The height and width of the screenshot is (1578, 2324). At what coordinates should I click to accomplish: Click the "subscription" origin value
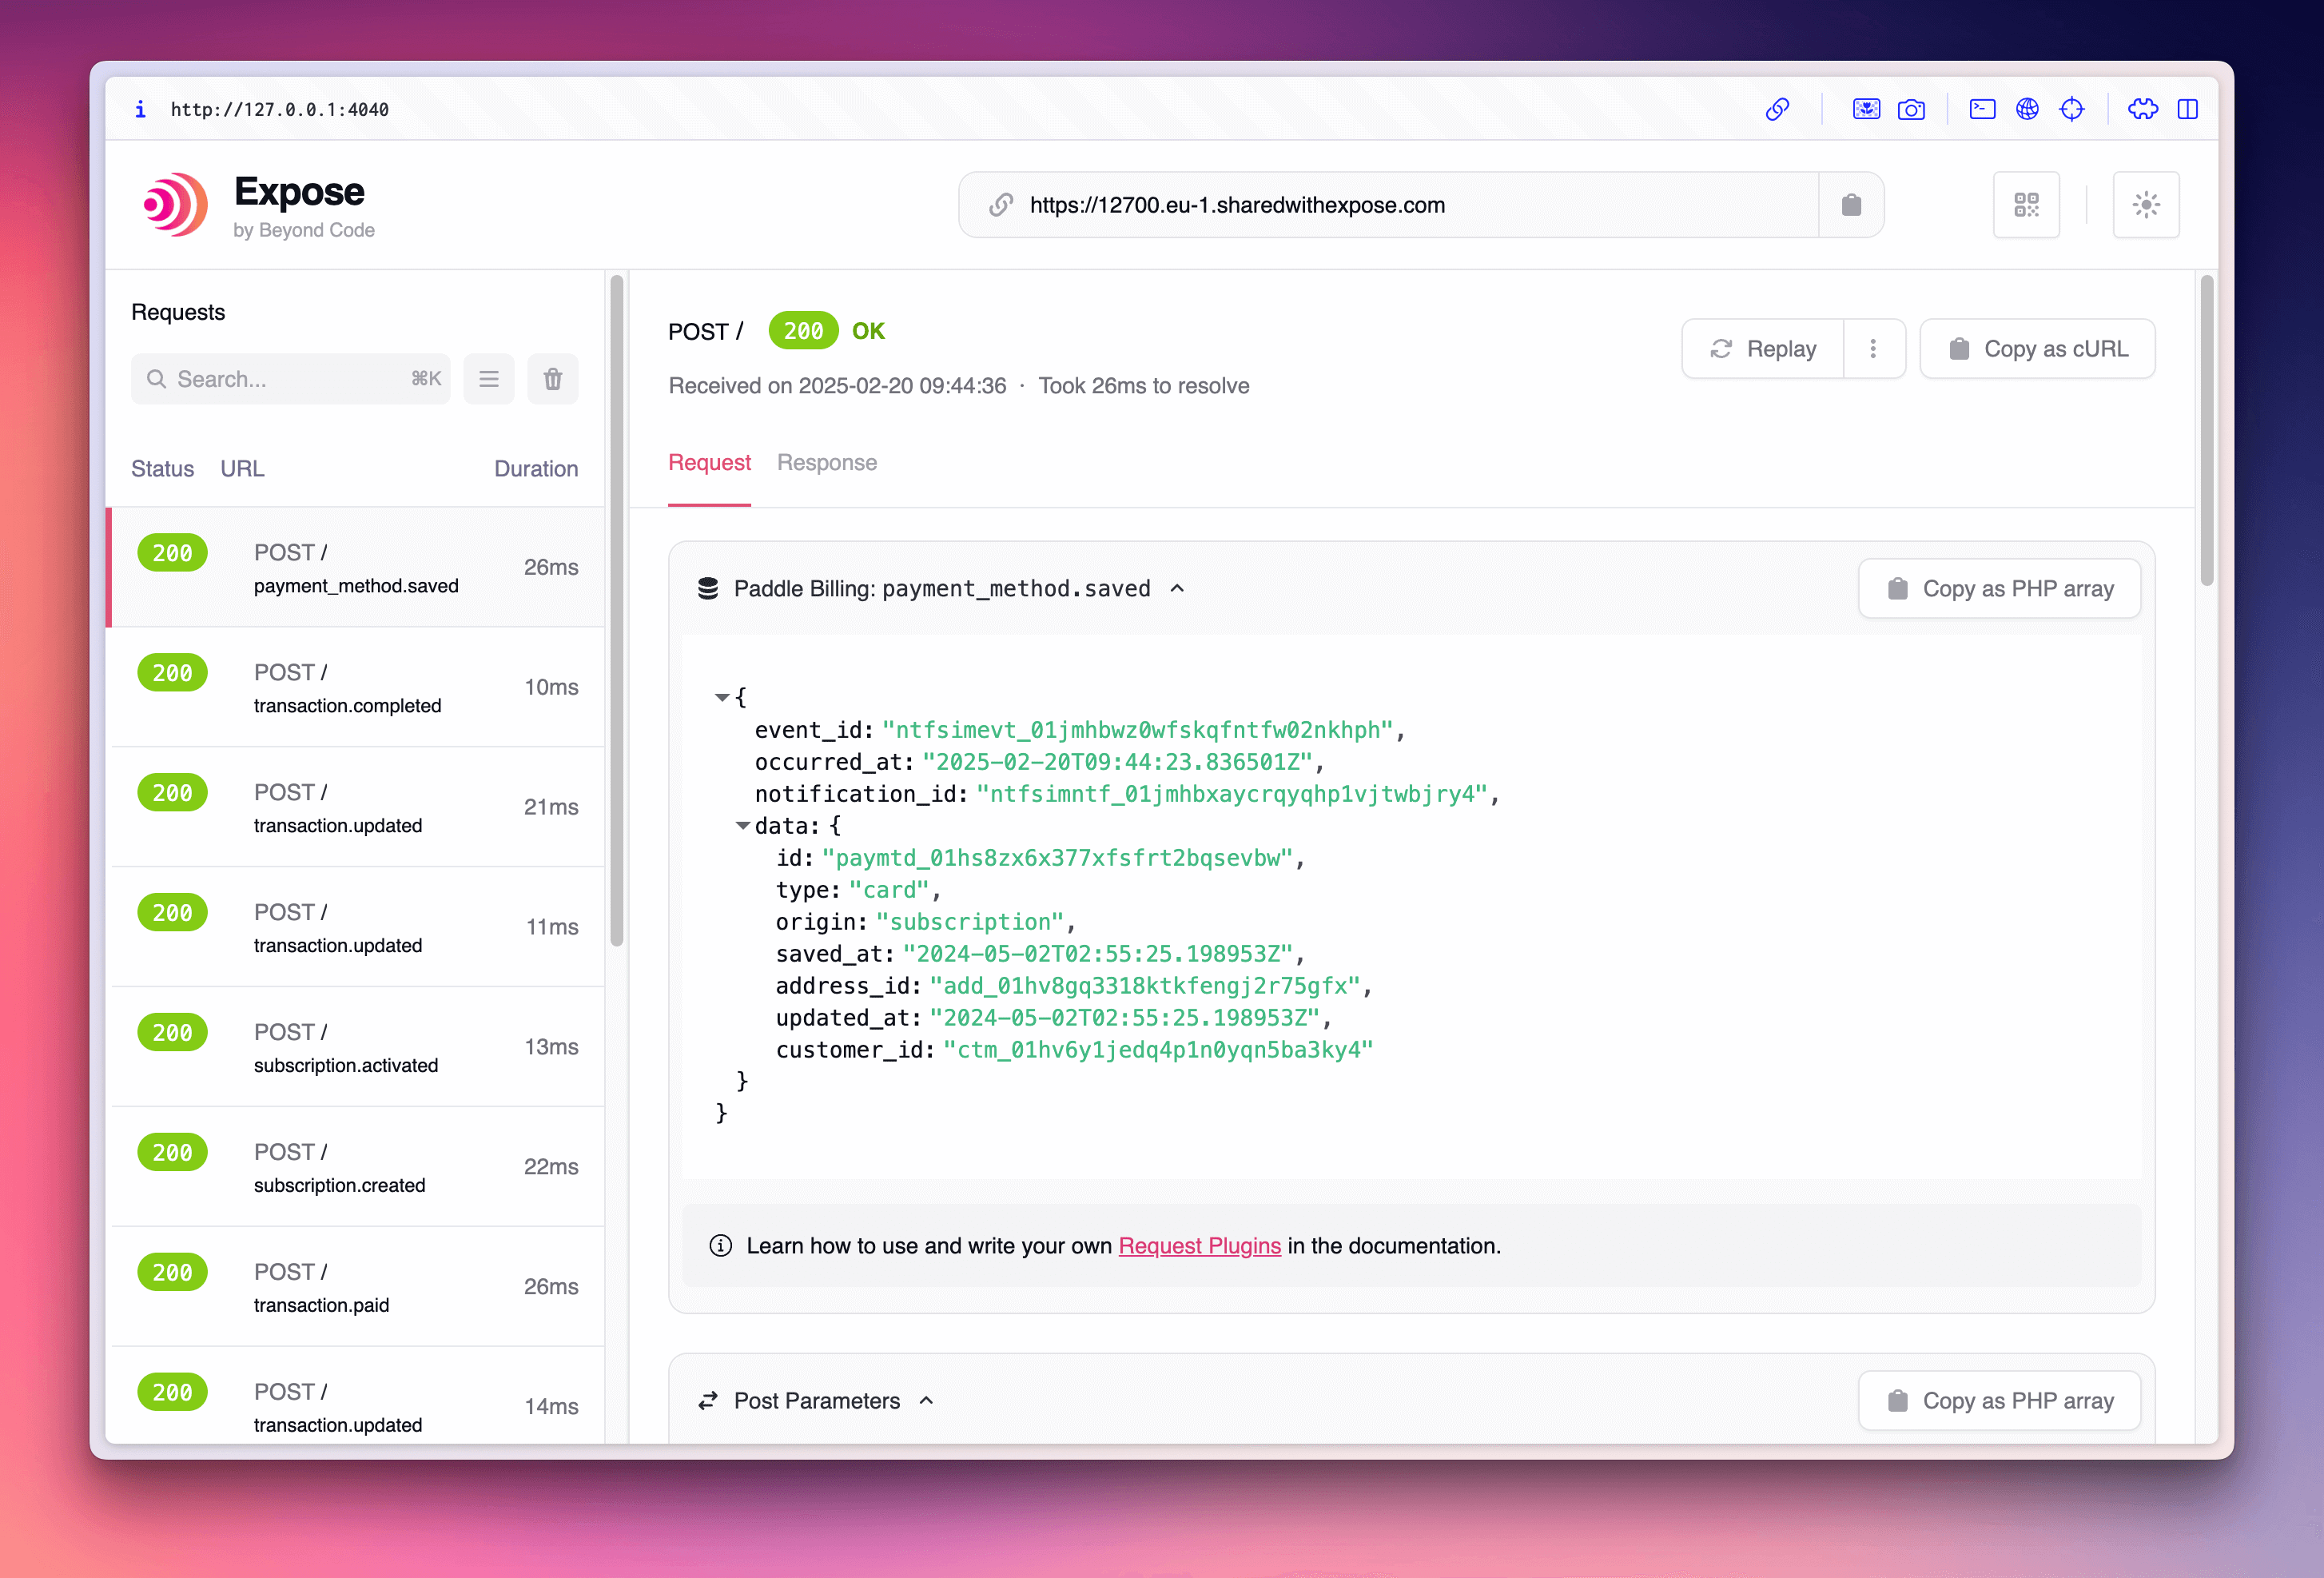pos(970,922)
